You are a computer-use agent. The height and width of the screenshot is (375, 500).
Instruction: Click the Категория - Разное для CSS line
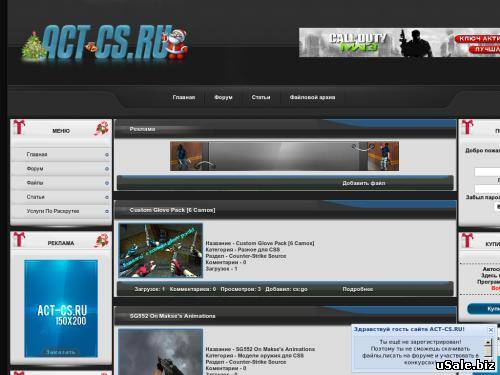coord(243,250)
